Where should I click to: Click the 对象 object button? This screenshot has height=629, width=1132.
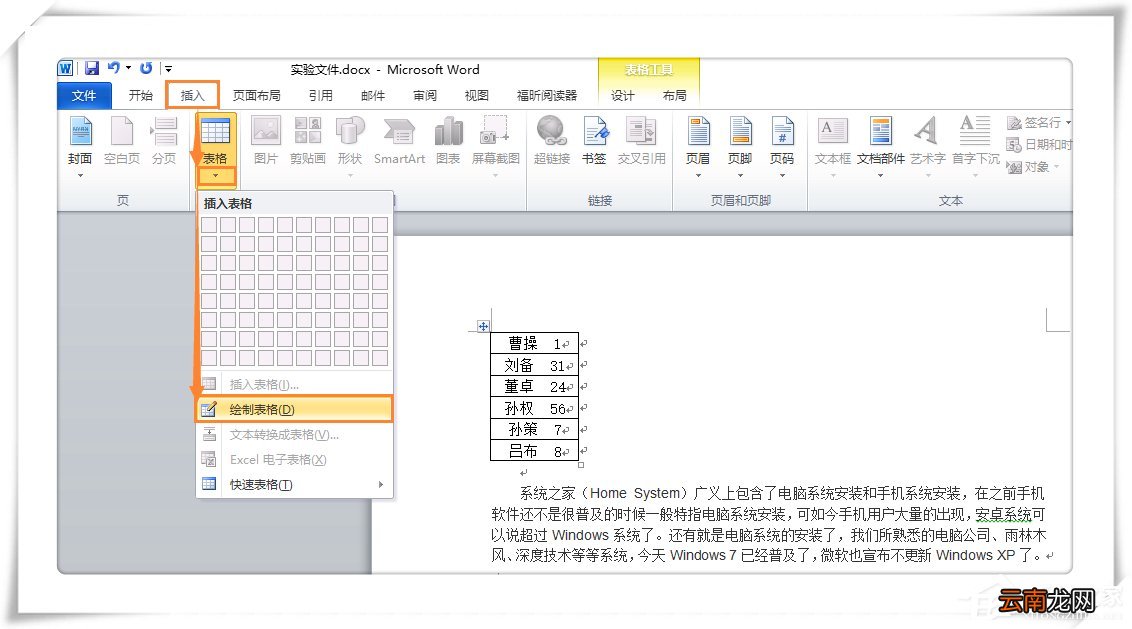coord(1033,167)
